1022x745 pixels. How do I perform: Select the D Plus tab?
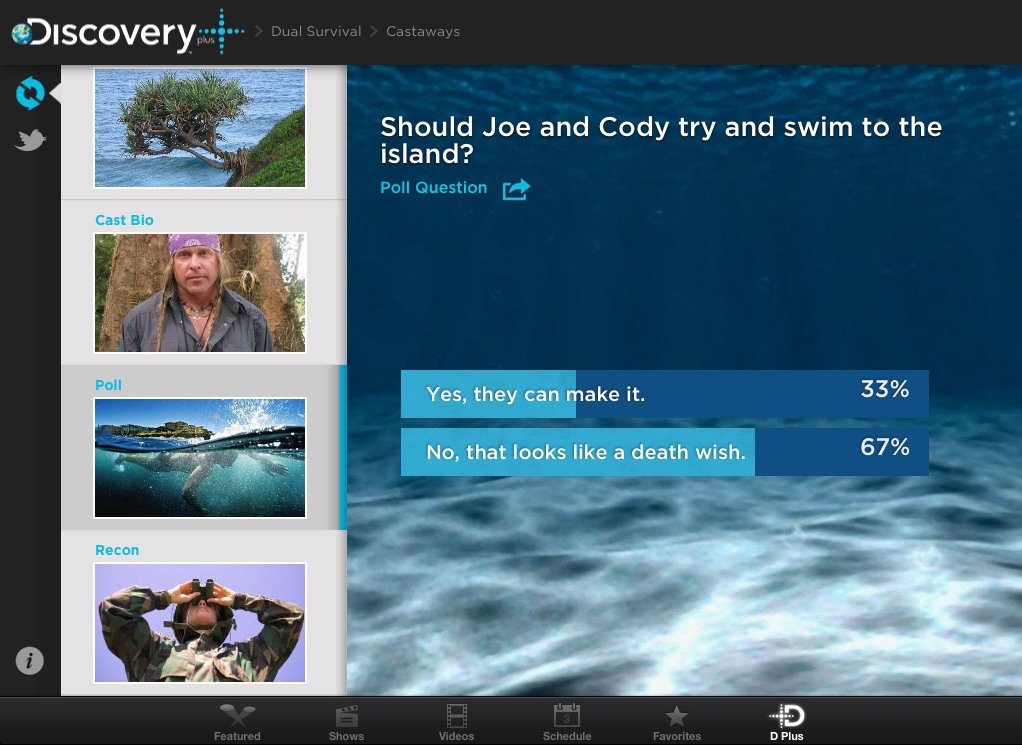[786, 722]
